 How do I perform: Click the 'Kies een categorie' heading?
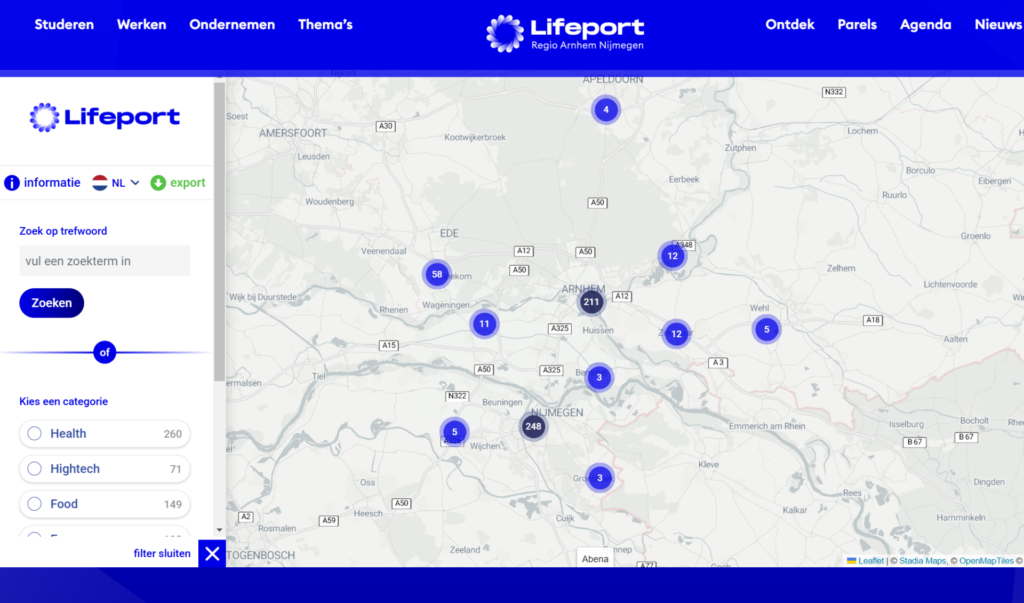click(63, 401)
